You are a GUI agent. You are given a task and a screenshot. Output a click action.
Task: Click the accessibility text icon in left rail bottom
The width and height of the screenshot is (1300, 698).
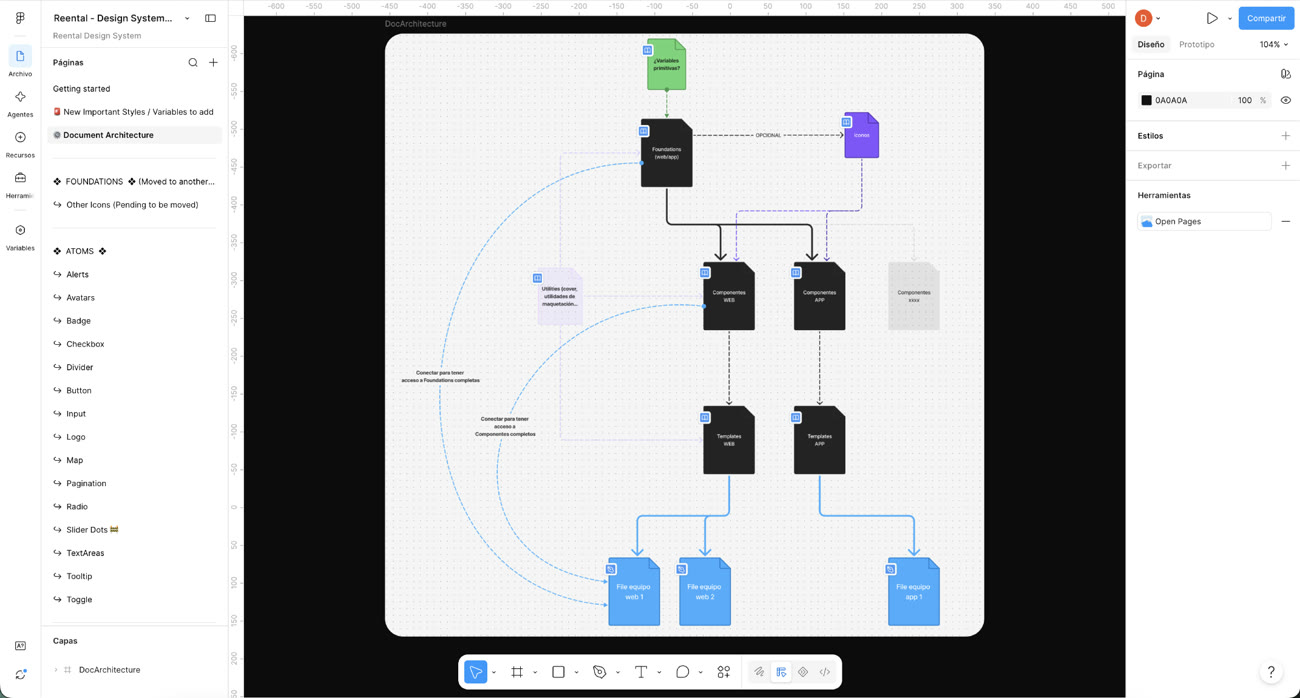[20, 646]
